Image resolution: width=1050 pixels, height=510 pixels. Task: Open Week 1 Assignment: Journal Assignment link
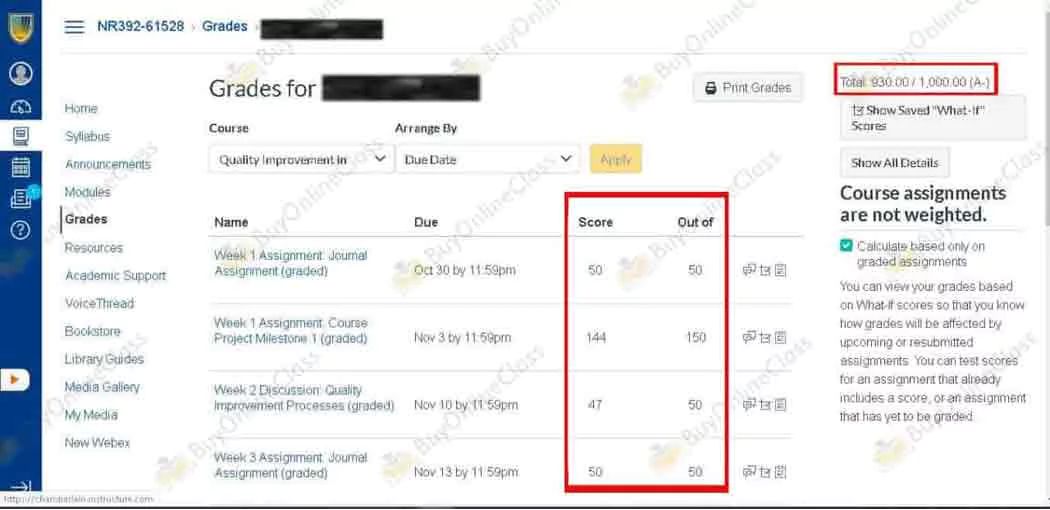pos(291,264)
